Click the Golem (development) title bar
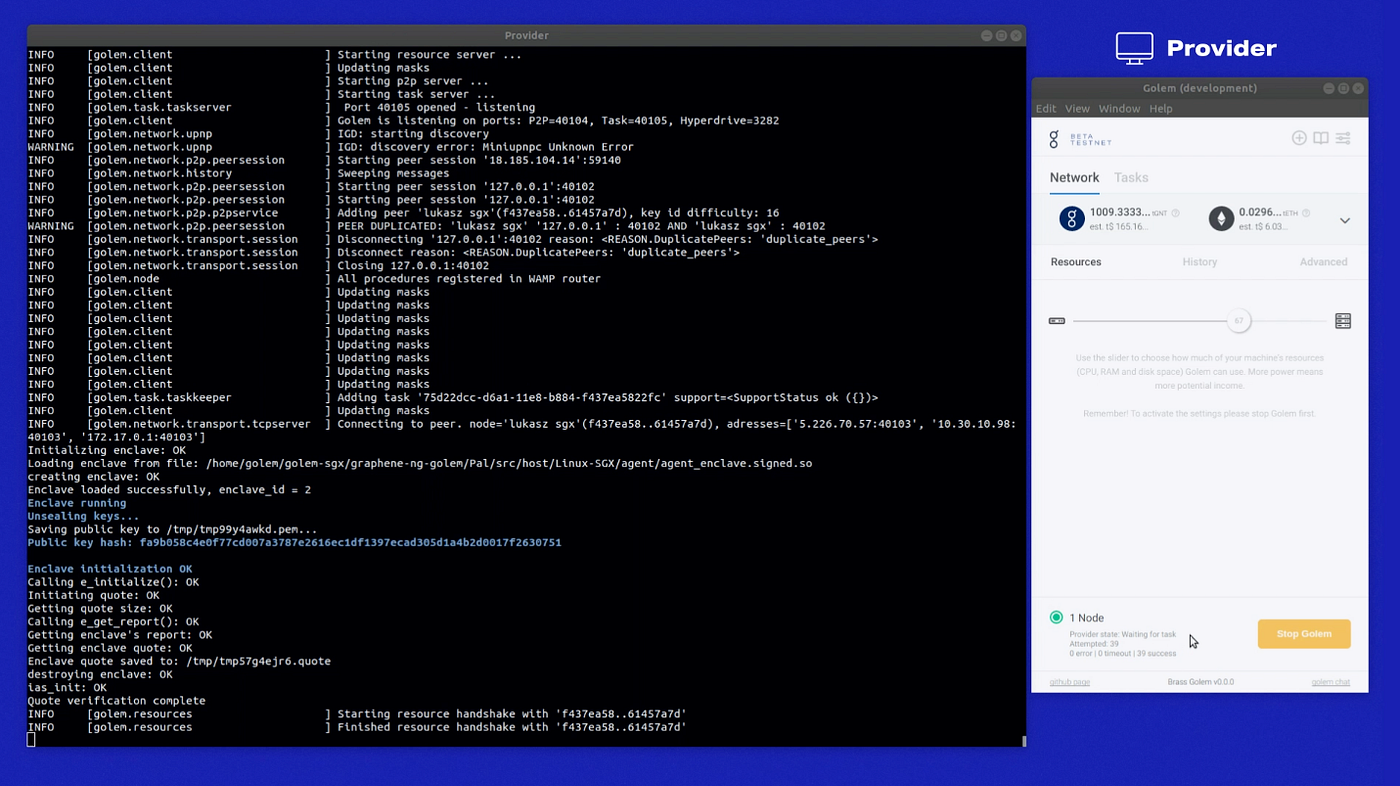Image resolution: width=1400 pixels, height=786 pixels. [x=1200, y=88]
